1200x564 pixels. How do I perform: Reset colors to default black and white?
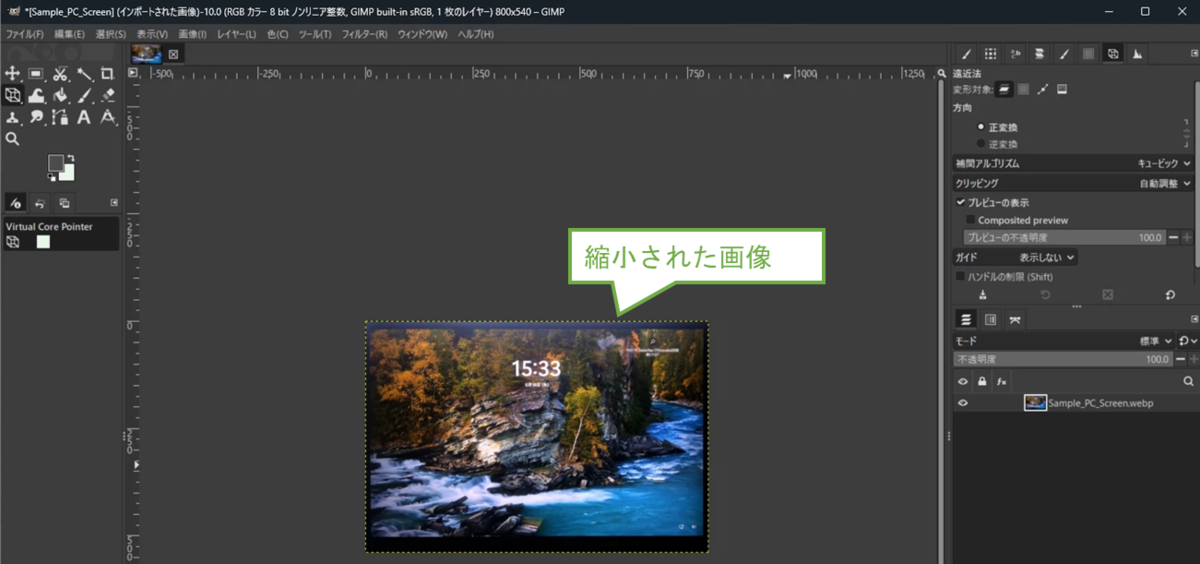coord(51,178)
